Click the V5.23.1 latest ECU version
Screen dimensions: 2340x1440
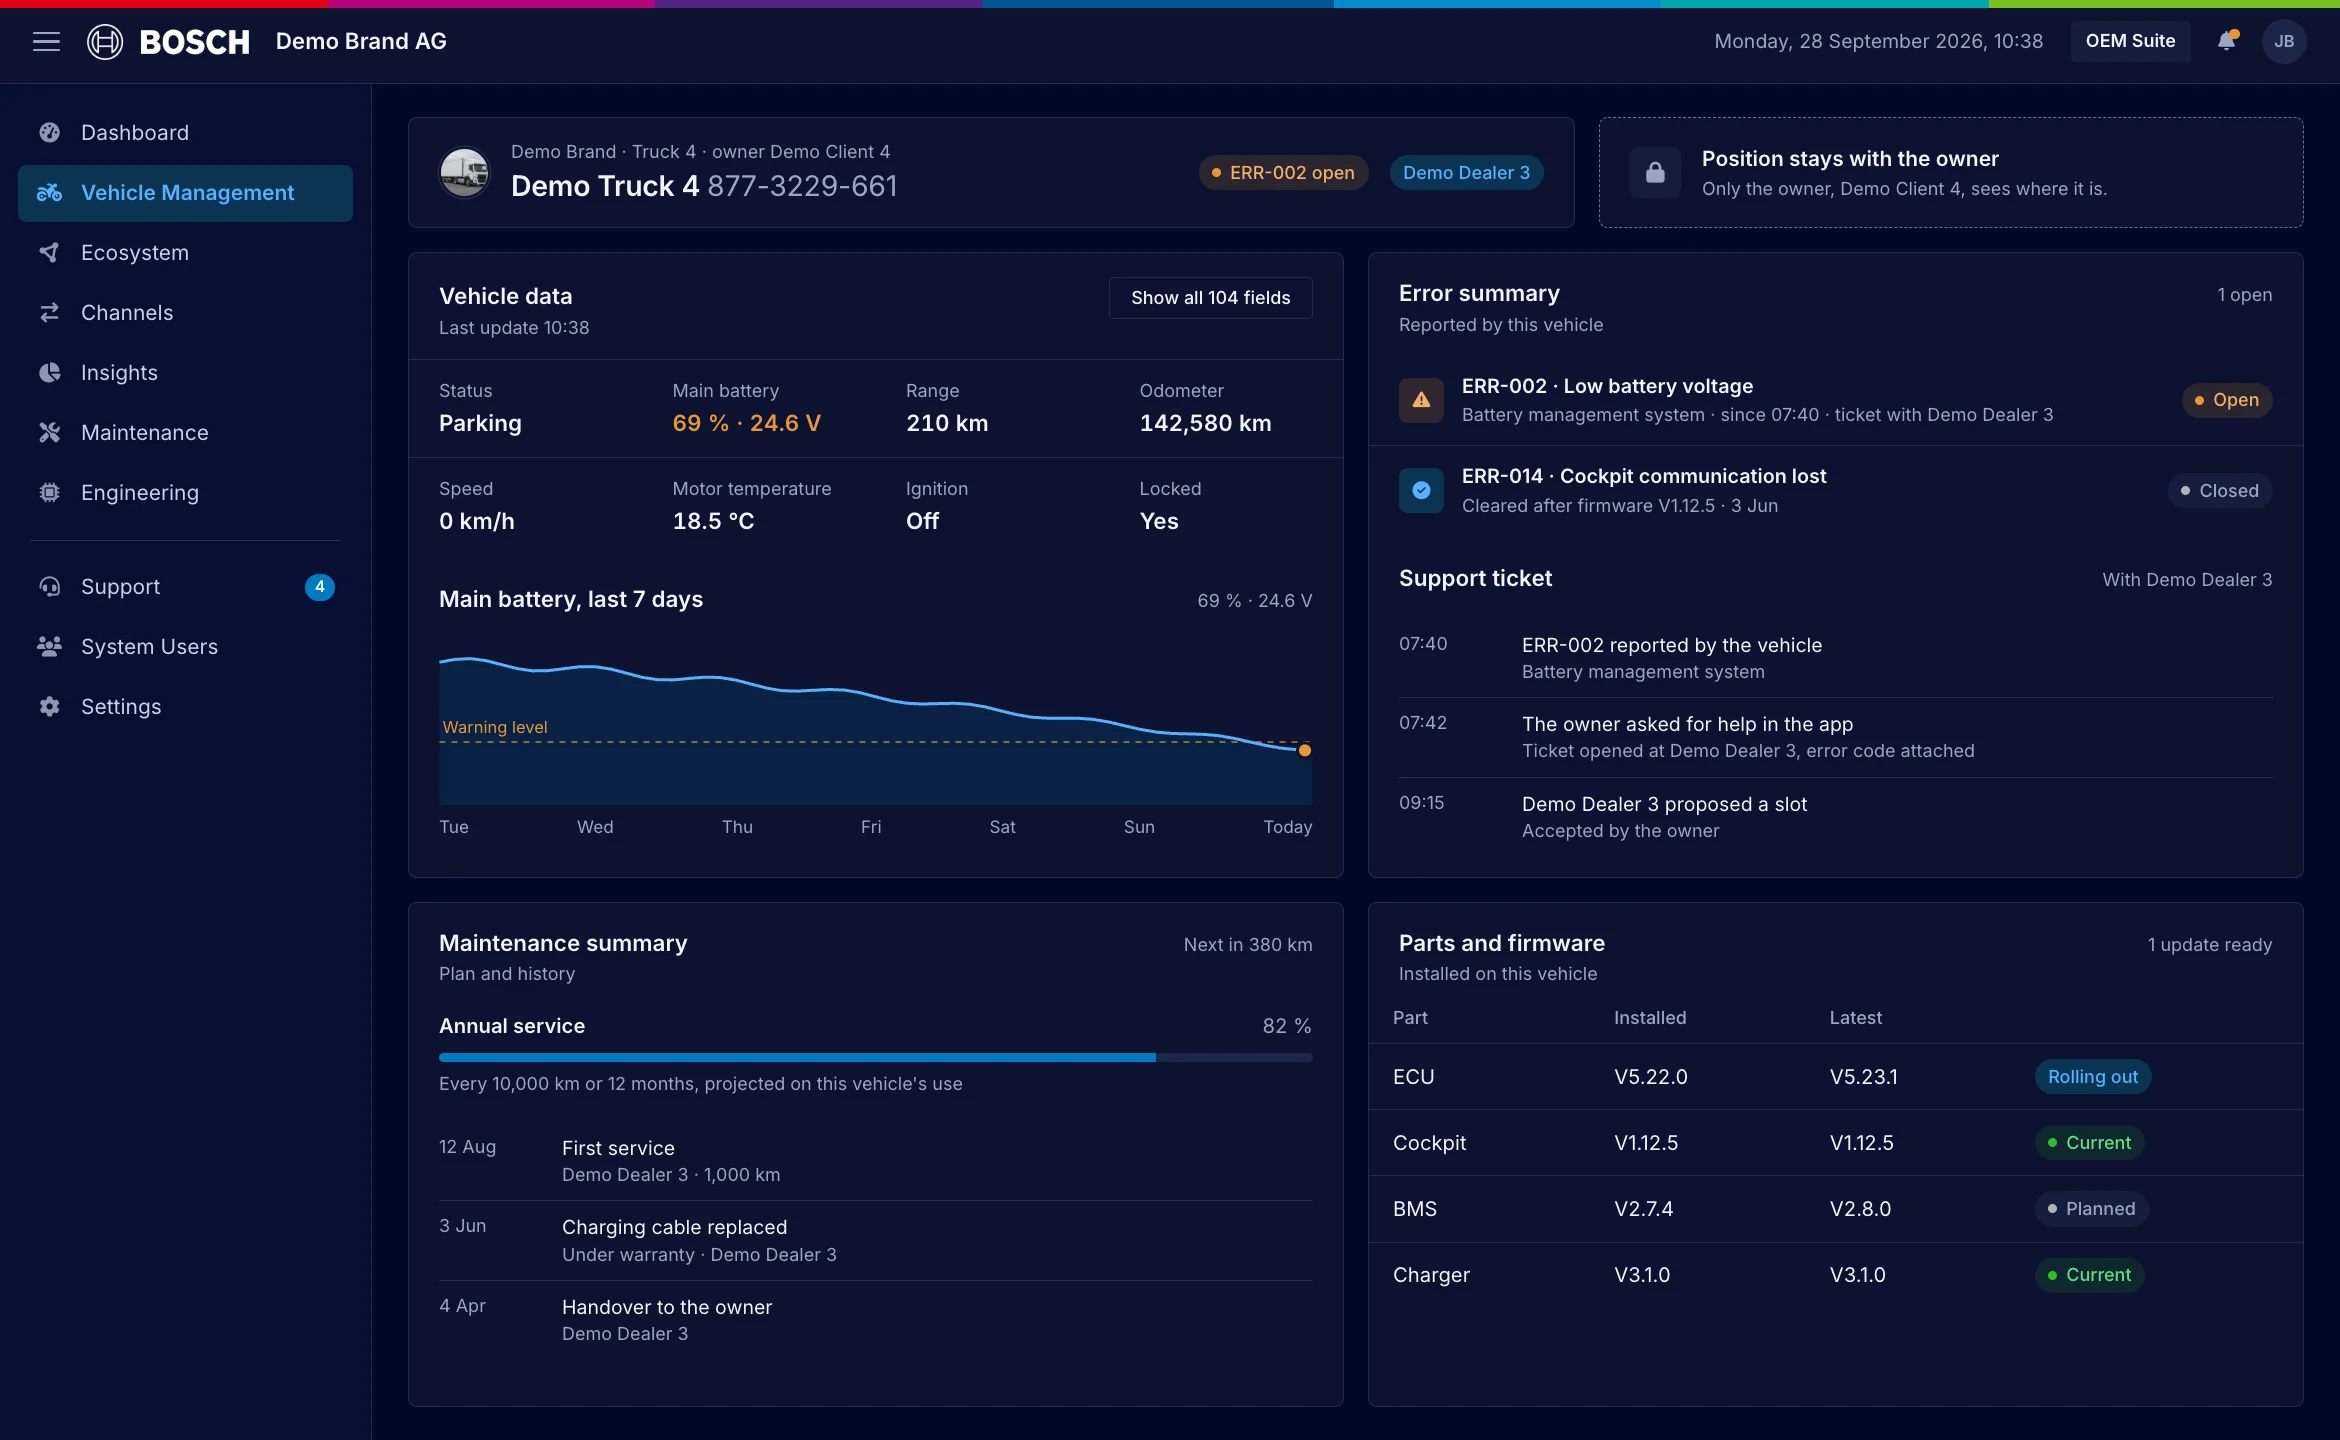point(1863,1077)
